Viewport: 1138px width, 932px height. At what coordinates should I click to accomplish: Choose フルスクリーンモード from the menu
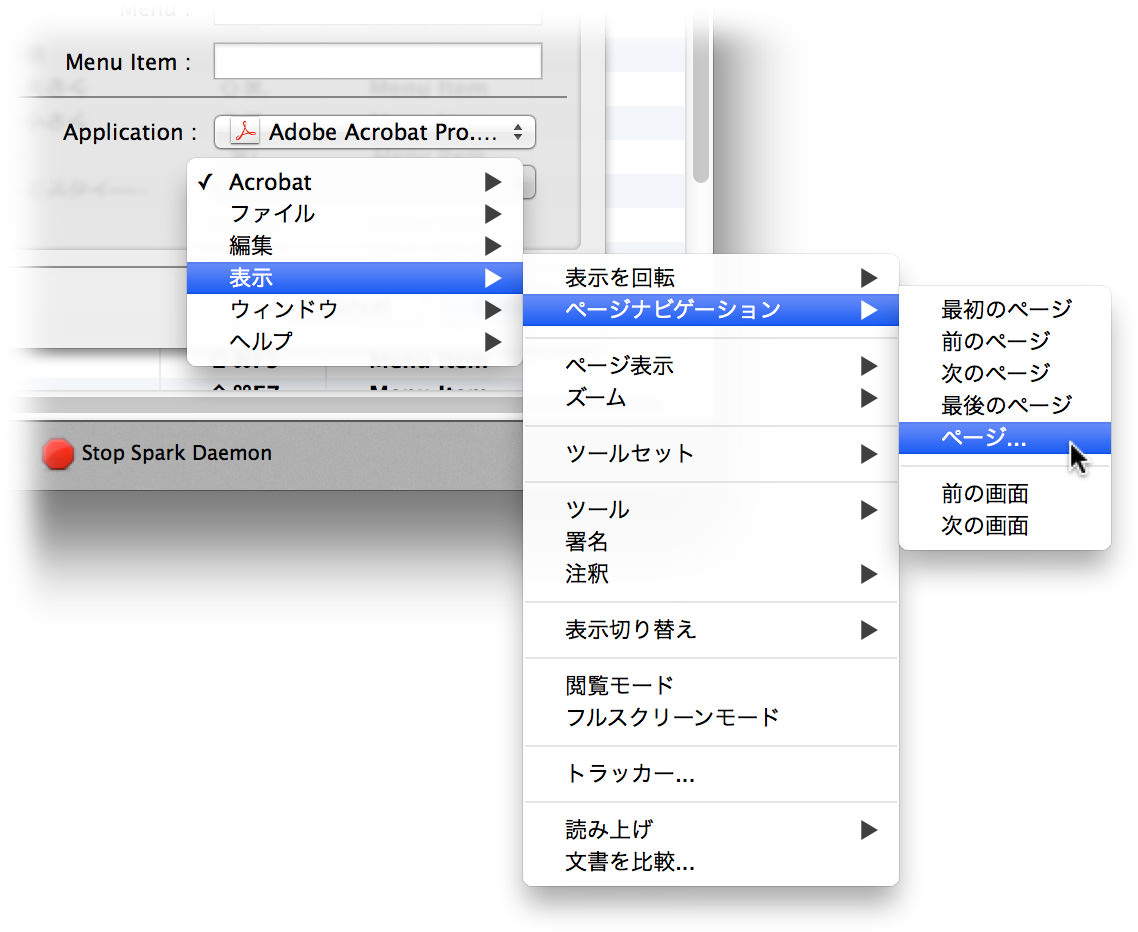click(x=711, y=717)
